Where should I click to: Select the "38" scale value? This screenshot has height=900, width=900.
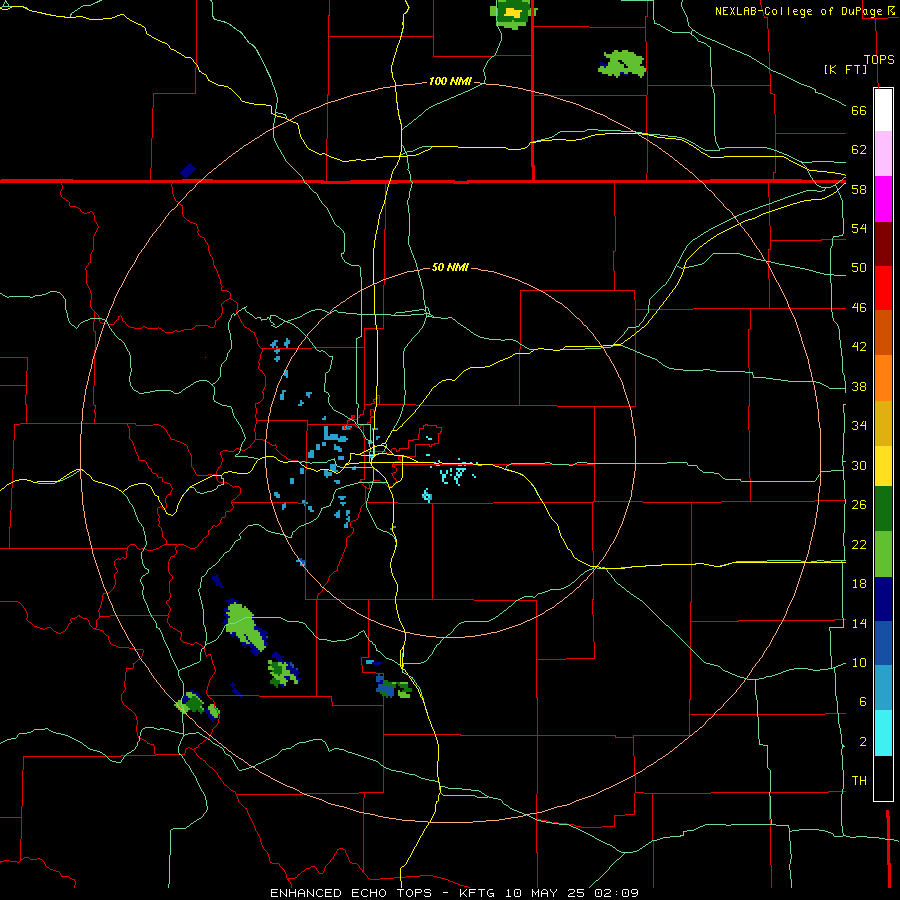[859, 386]
